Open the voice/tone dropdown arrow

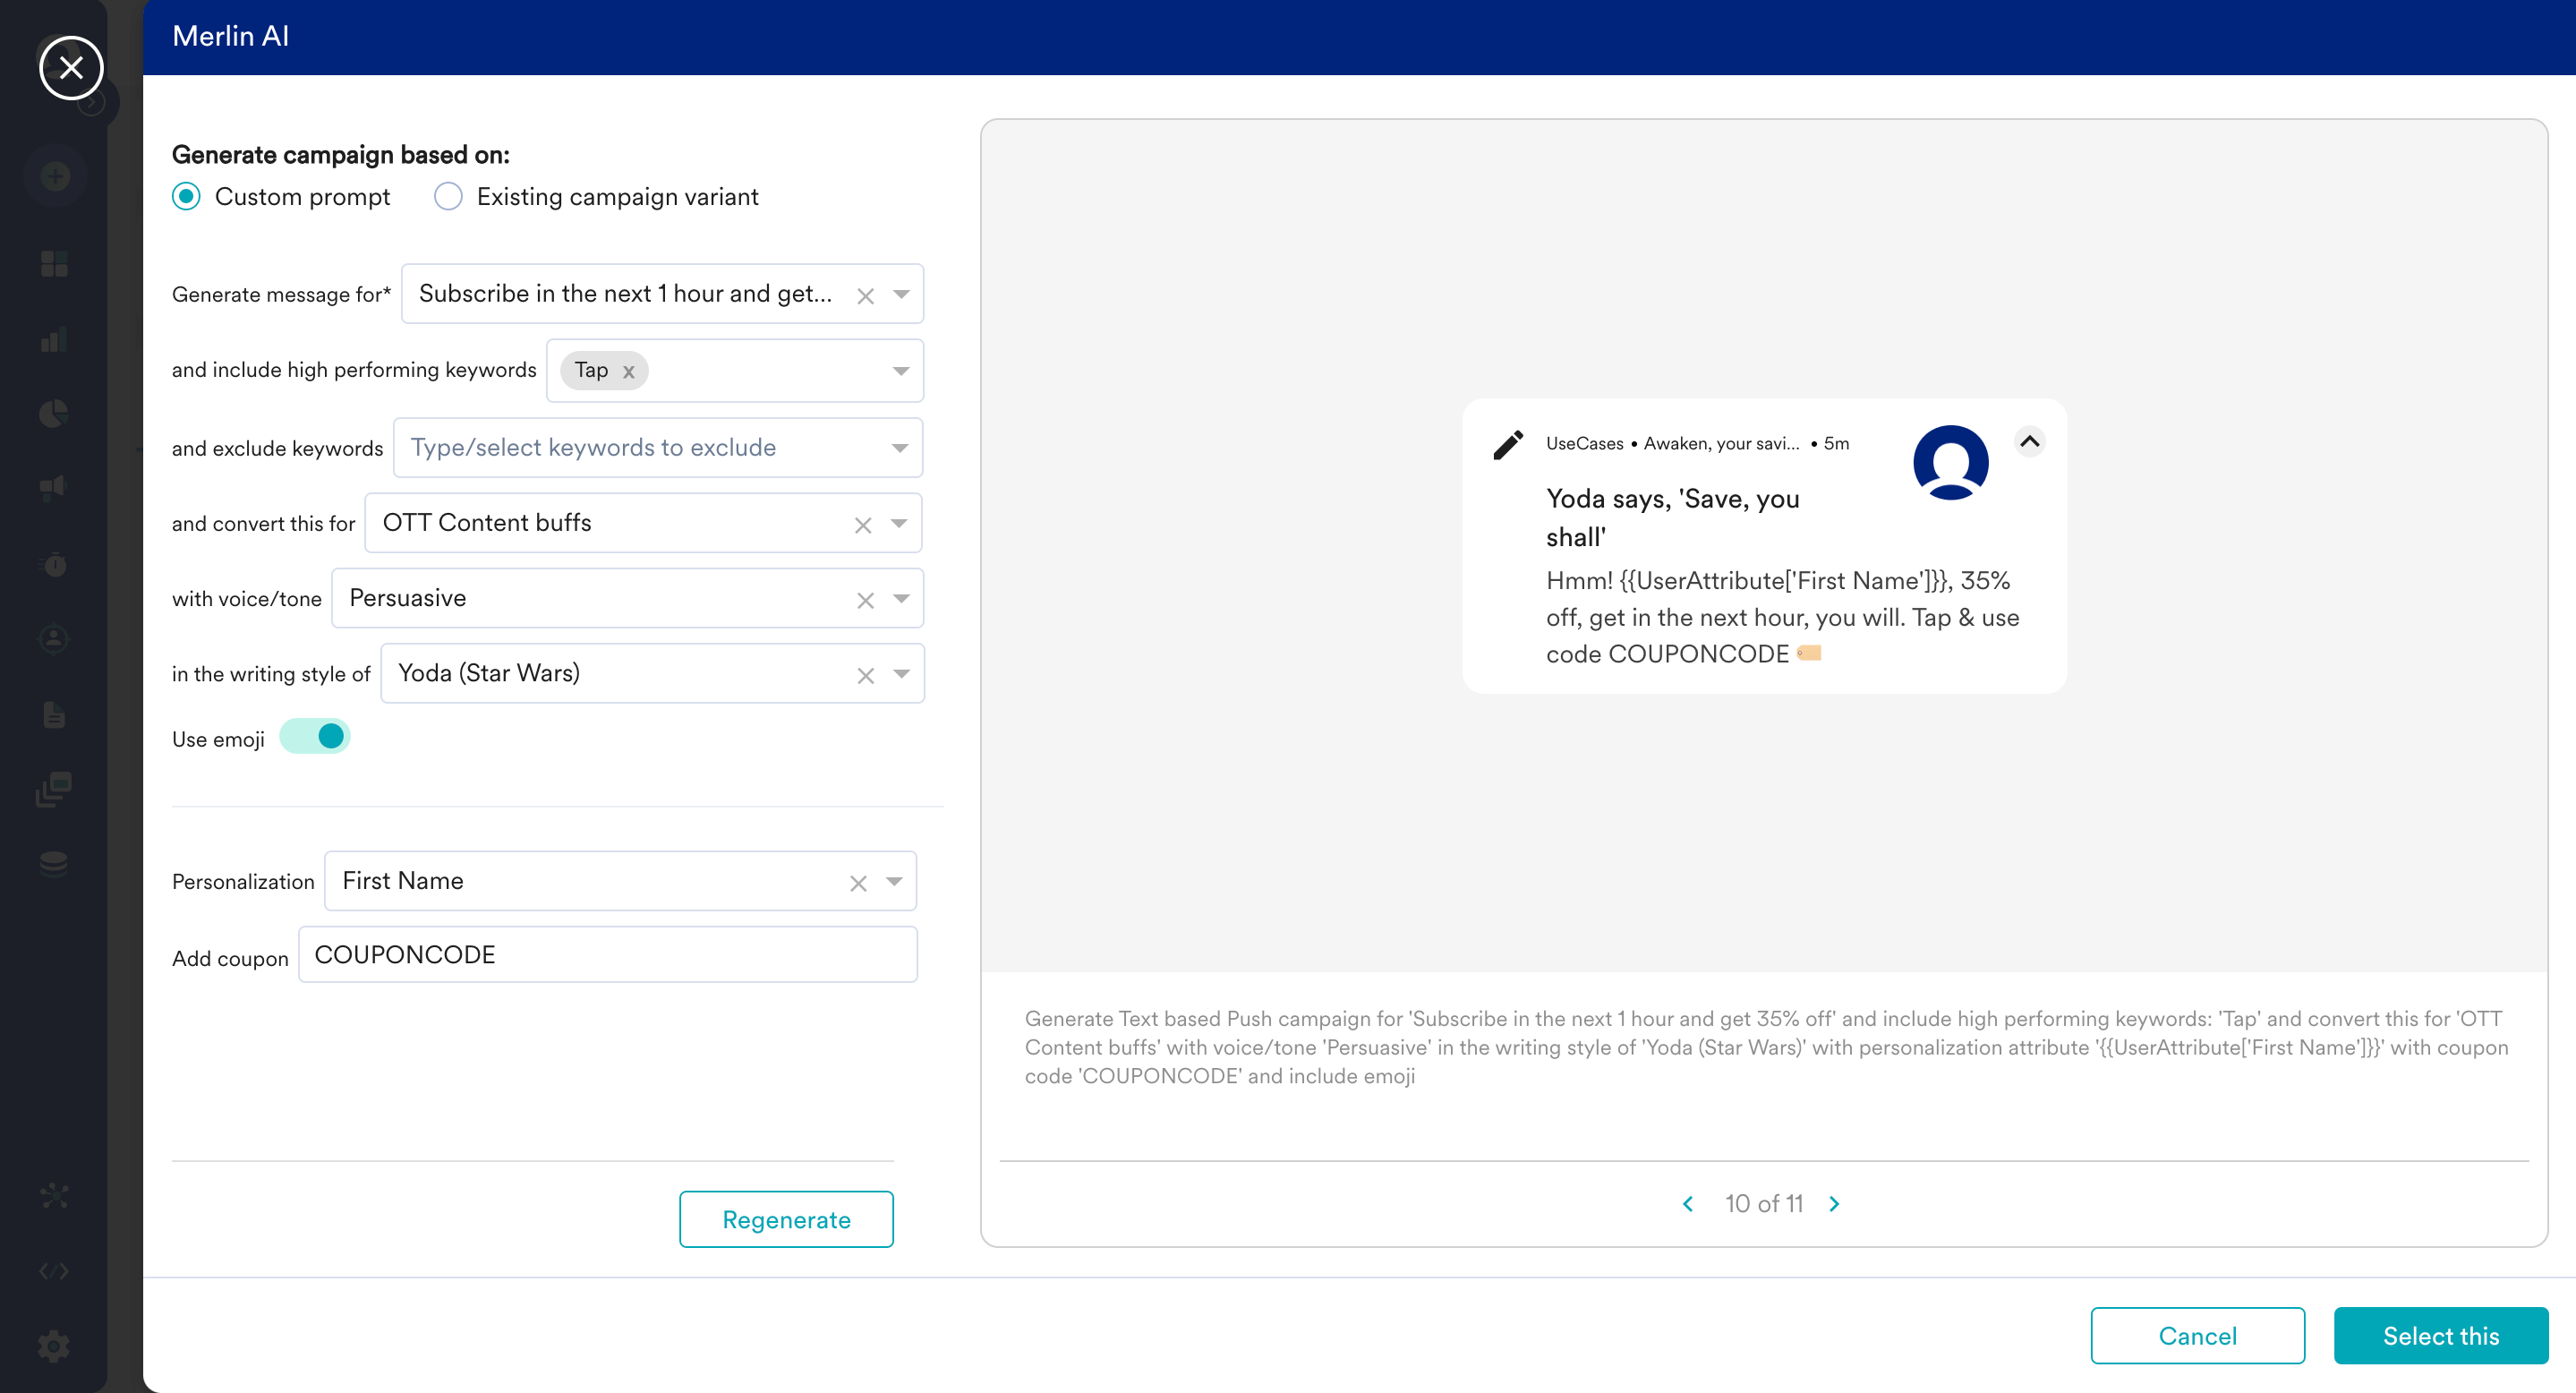[x=901, y=598]
